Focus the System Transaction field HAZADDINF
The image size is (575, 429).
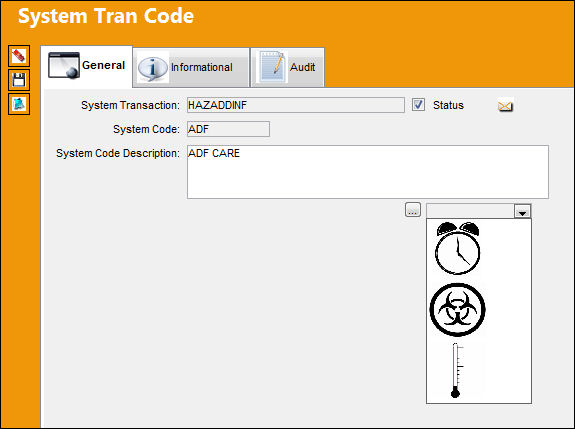pyautogui.click(x=296, y=105)
